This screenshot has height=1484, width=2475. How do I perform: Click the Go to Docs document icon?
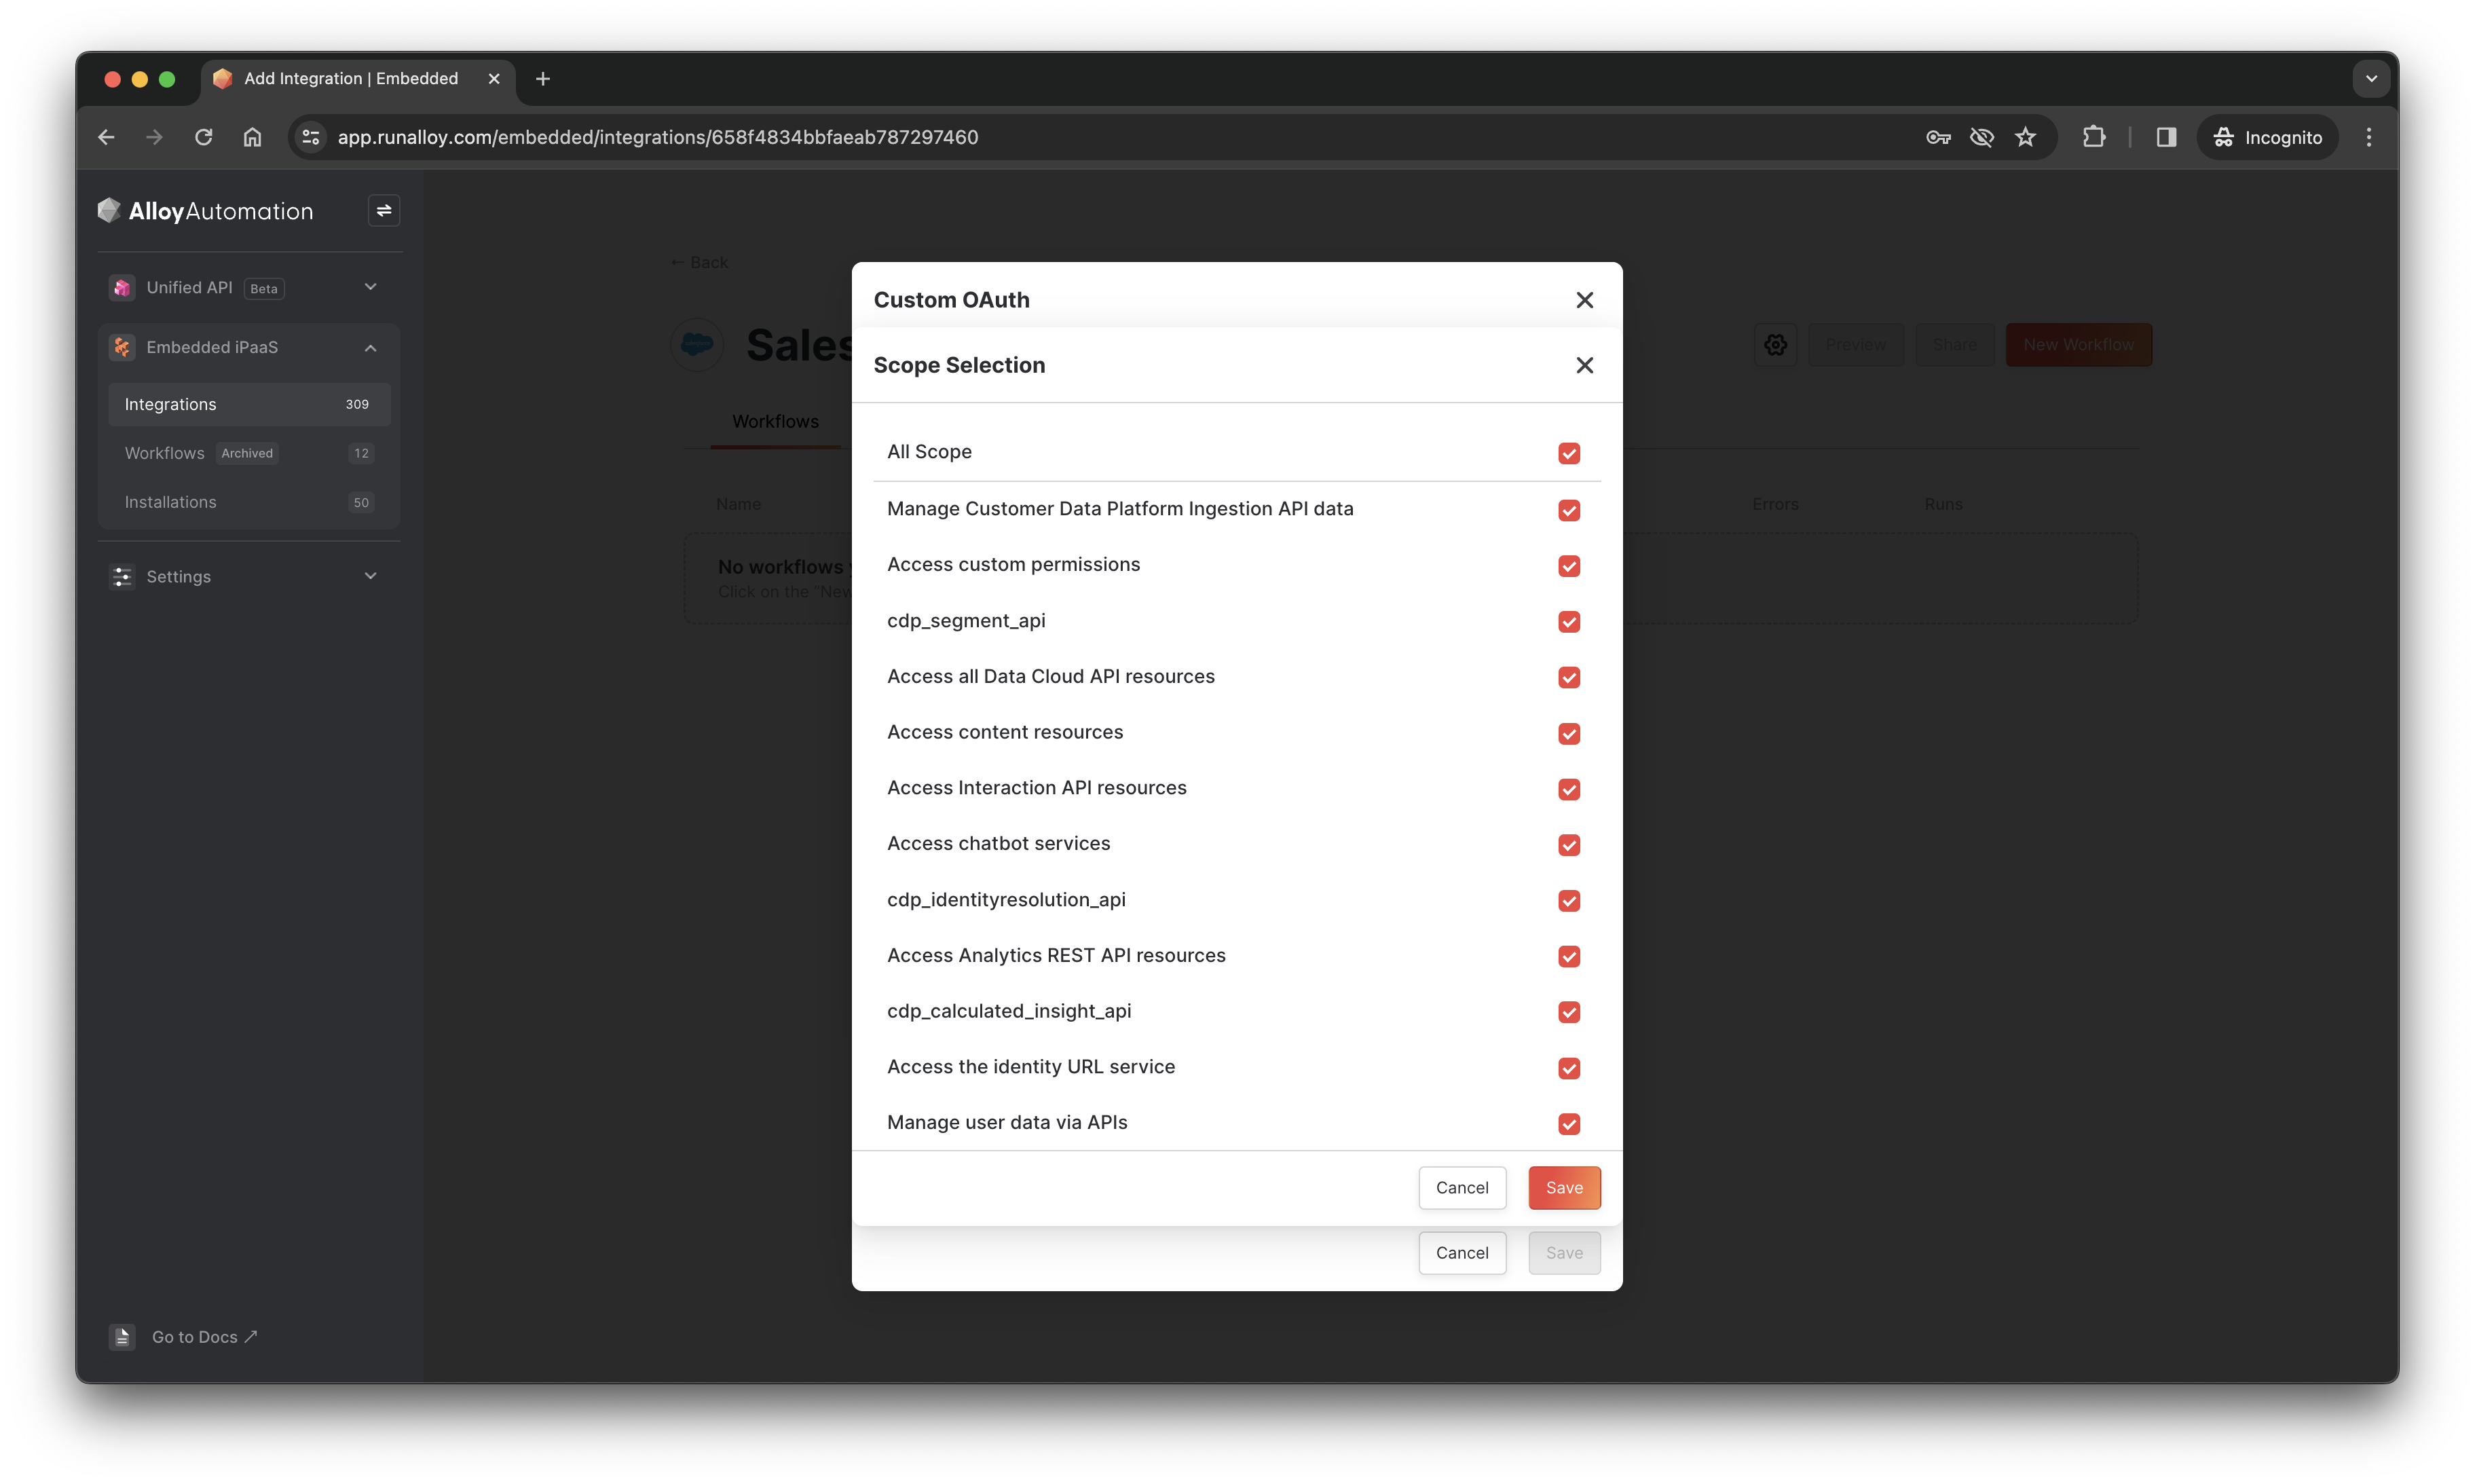[122, 1337]
